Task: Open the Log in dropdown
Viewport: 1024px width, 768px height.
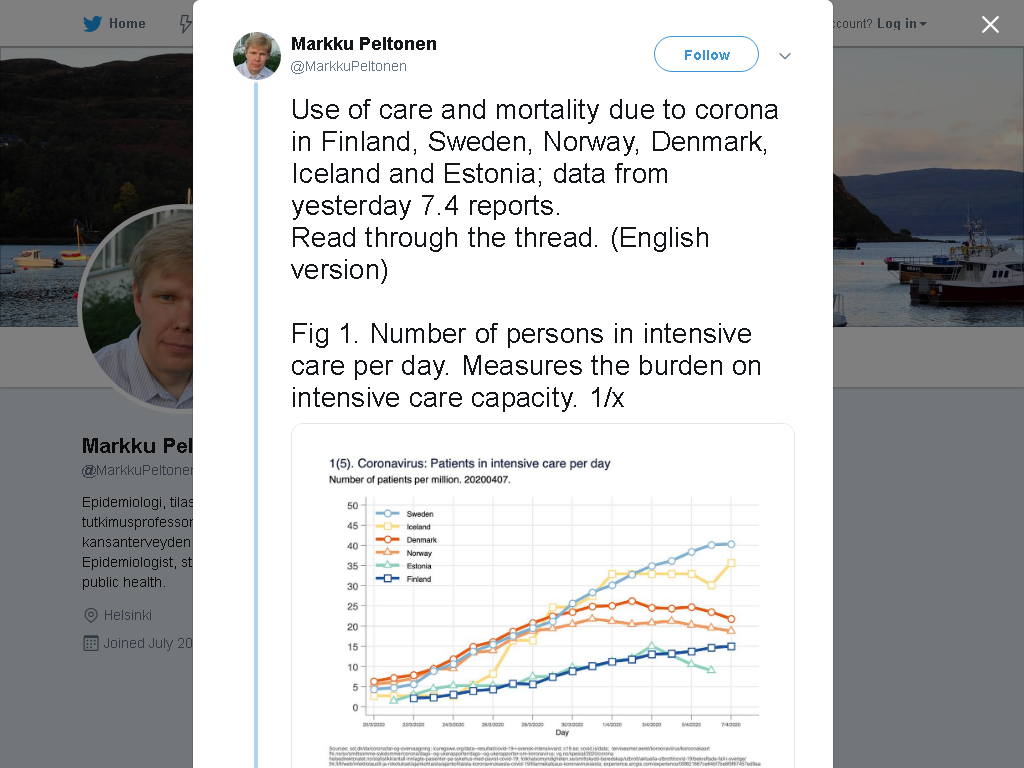Action: 901,24
